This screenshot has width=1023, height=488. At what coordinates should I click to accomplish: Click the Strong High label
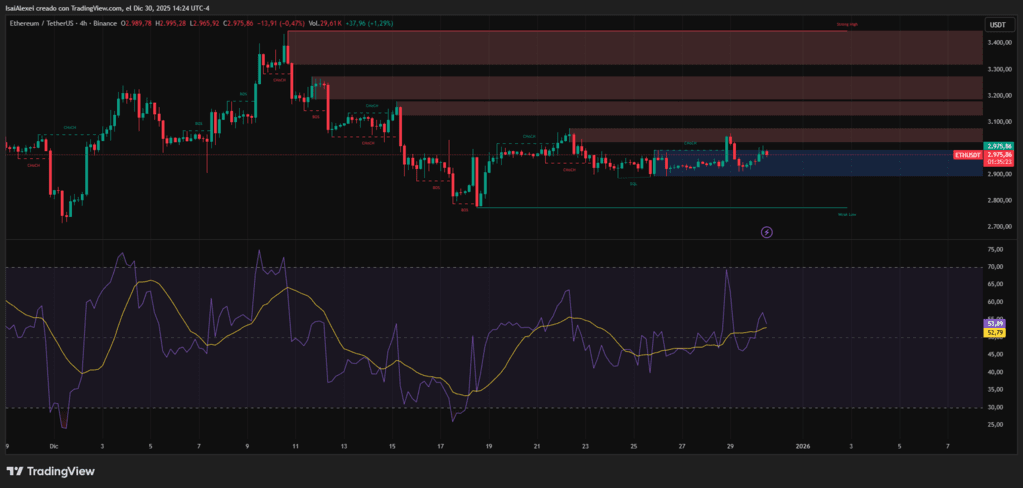pos(847,24)
